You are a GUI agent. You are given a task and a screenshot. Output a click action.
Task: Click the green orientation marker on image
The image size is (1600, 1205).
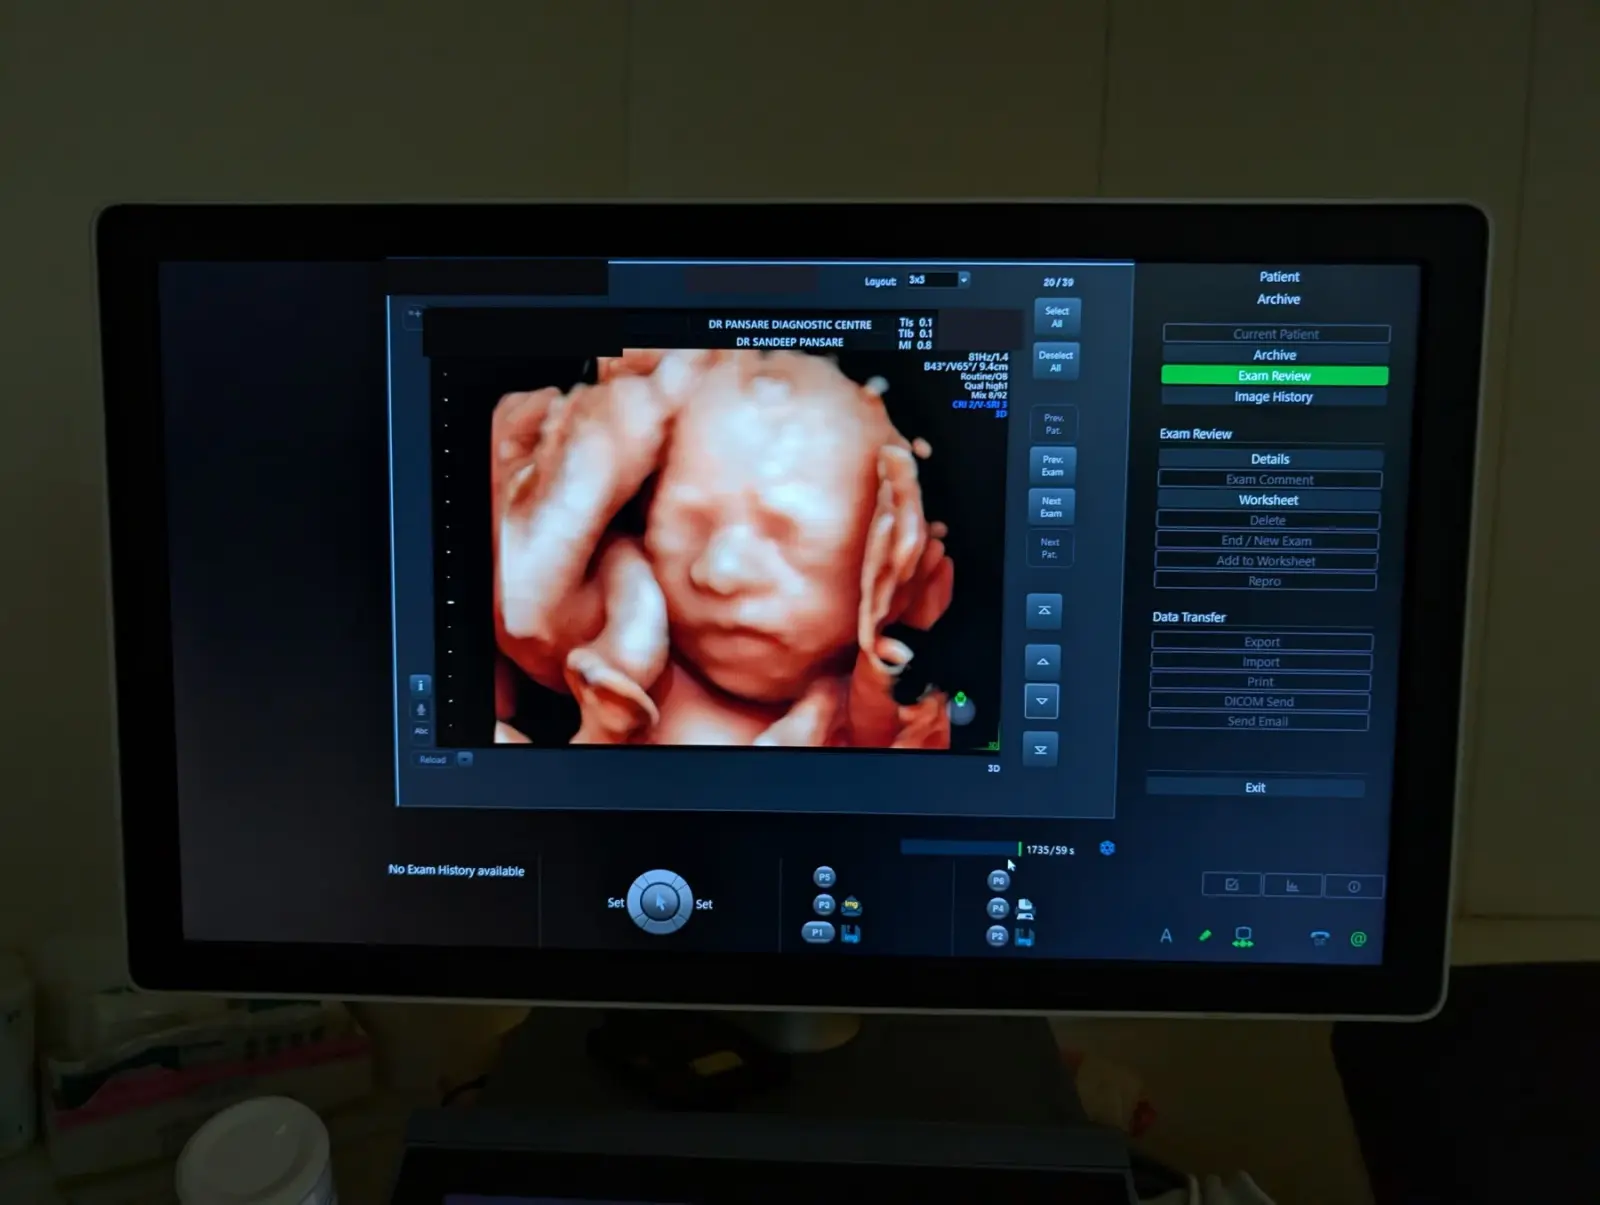[x=961, y=700]
